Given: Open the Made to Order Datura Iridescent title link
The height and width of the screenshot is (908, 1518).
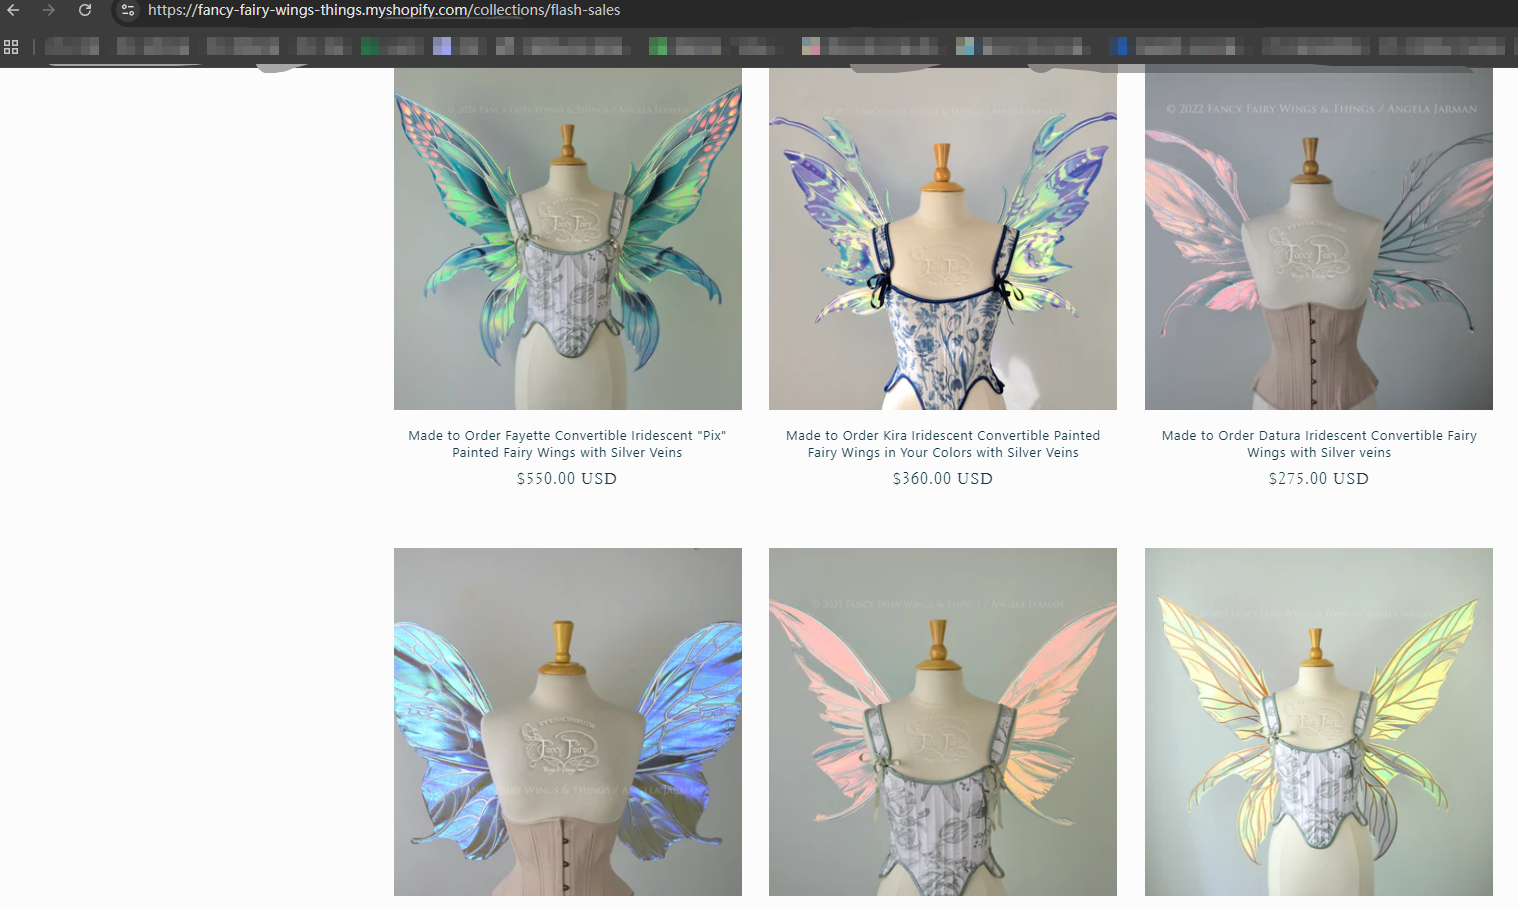Looking at the screenshot, I should [x=1319, y=444].
